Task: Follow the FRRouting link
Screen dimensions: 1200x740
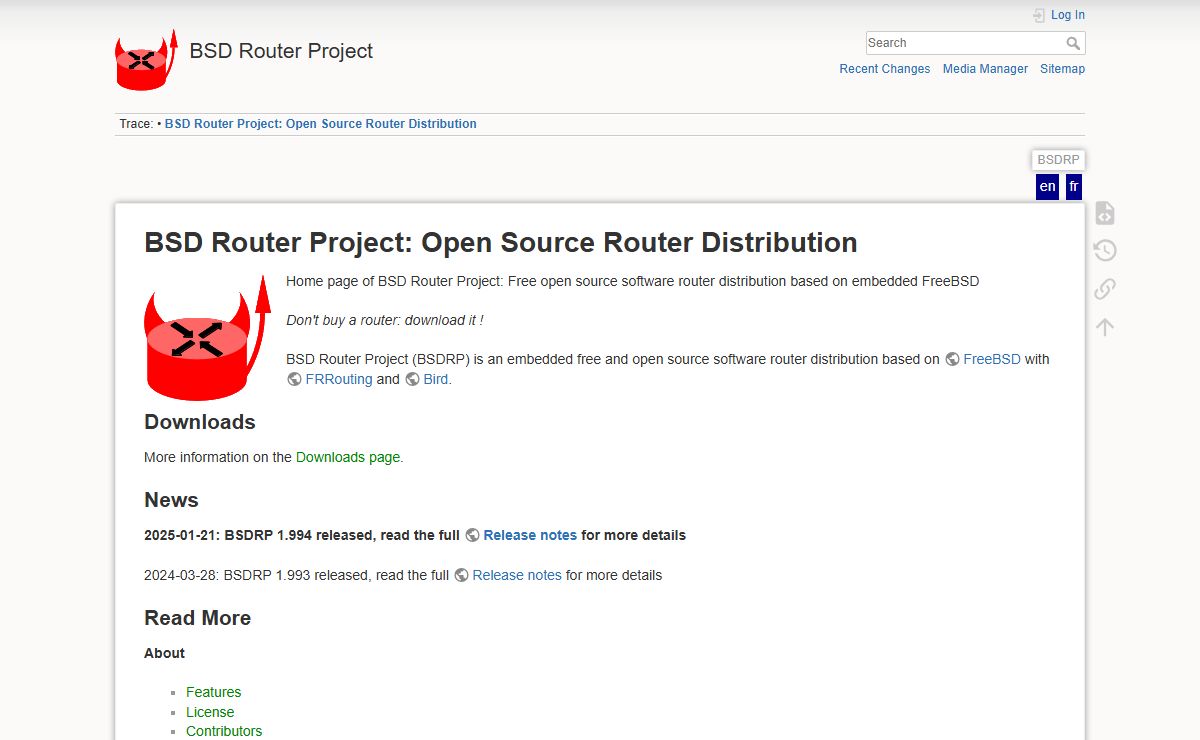Action: click(339, 379)
